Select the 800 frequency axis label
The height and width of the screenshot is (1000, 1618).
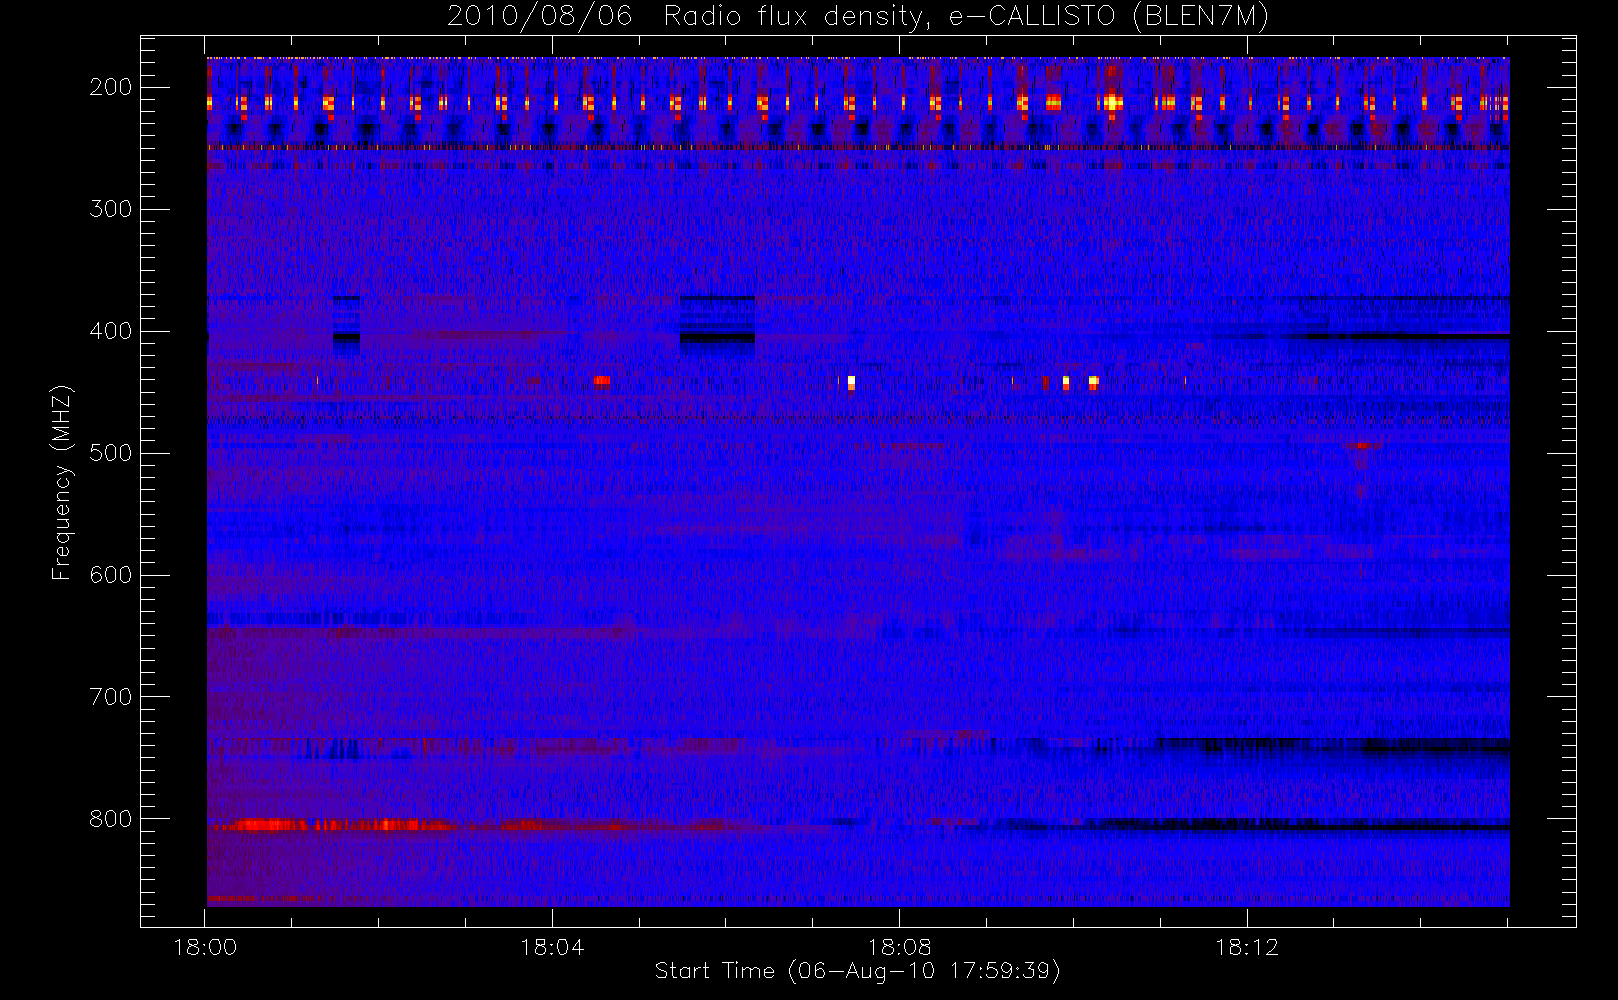tap(110, 819)
